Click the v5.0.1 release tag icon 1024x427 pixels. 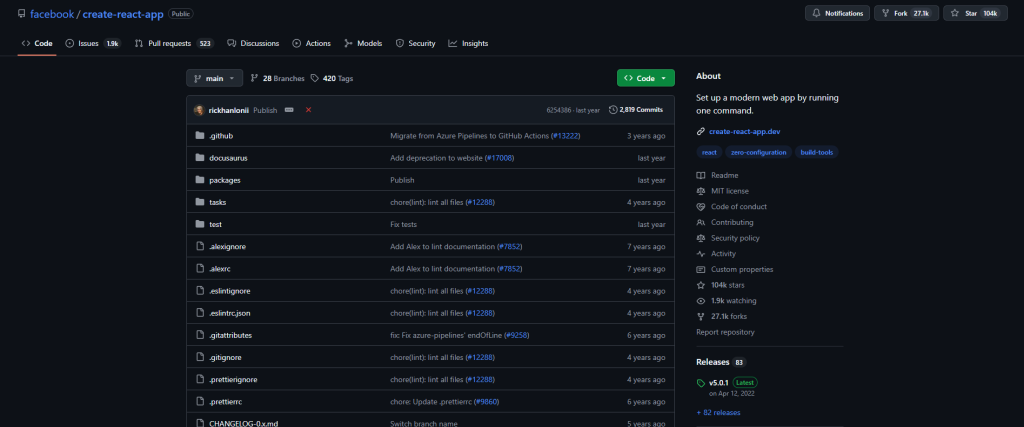coord(701,383)
